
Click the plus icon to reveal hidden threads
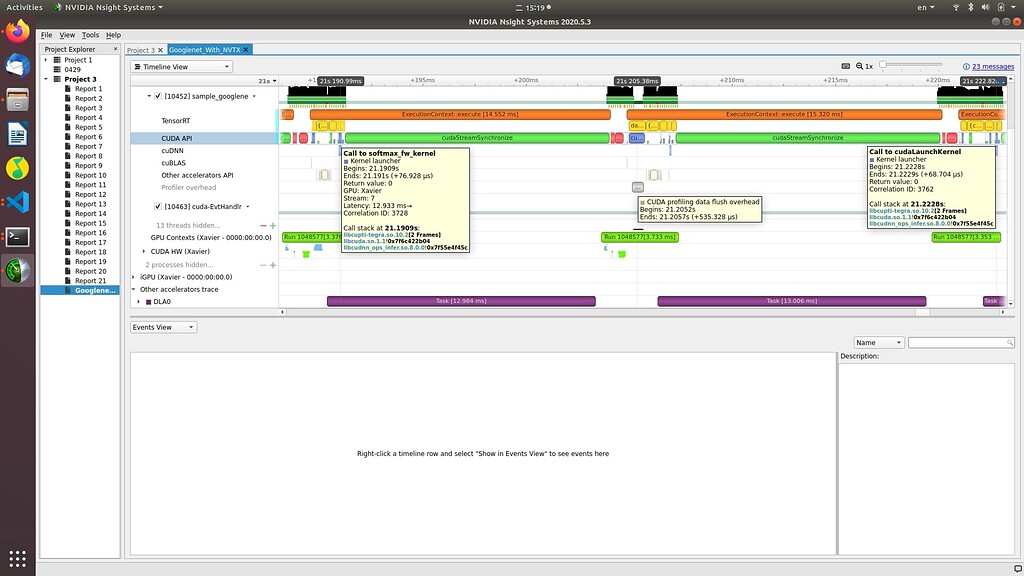273,225
